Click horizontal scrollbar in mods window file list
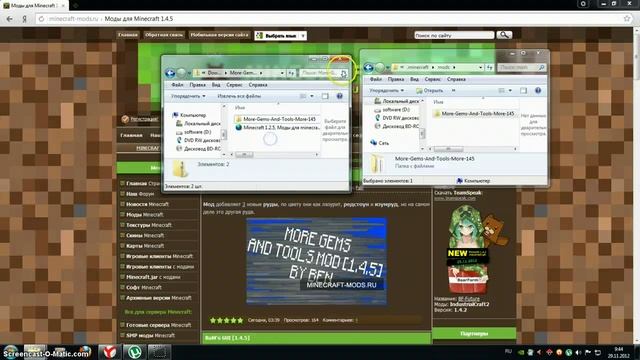 click(448, 149)
